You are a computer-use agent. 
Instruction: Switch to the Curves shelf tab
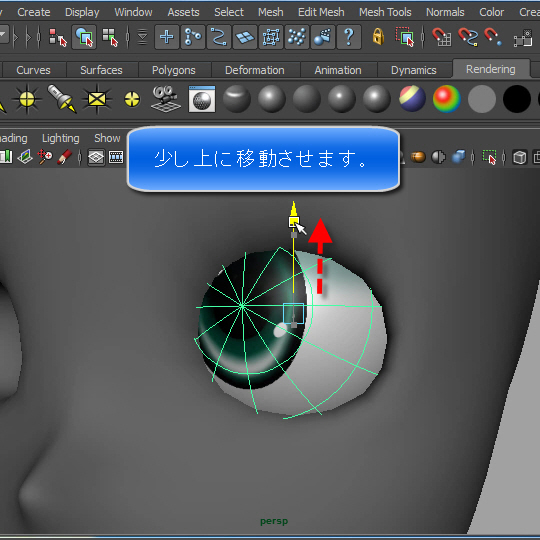pyautogui.click(x=33, y=70)
